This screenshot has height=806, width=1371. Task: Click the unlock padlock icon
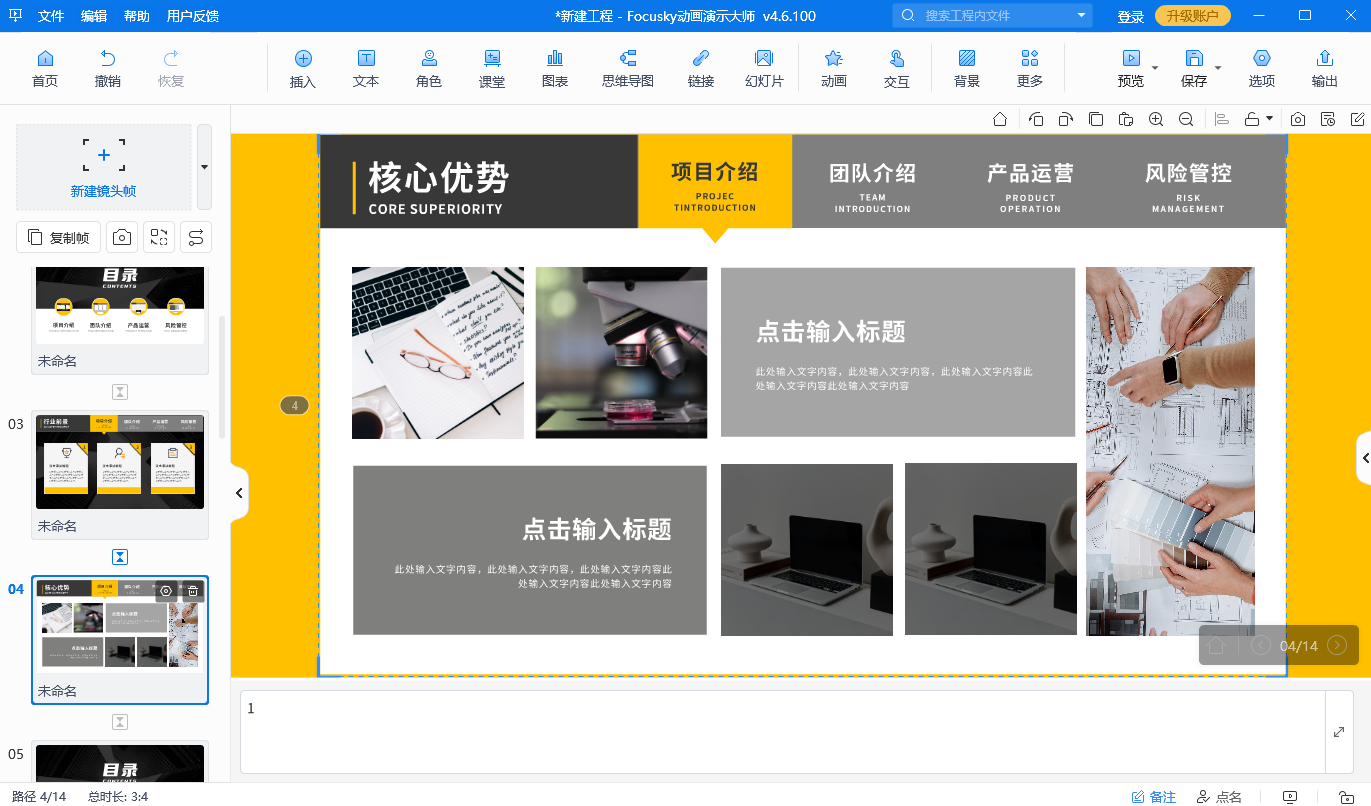[x=1252, y=119]
